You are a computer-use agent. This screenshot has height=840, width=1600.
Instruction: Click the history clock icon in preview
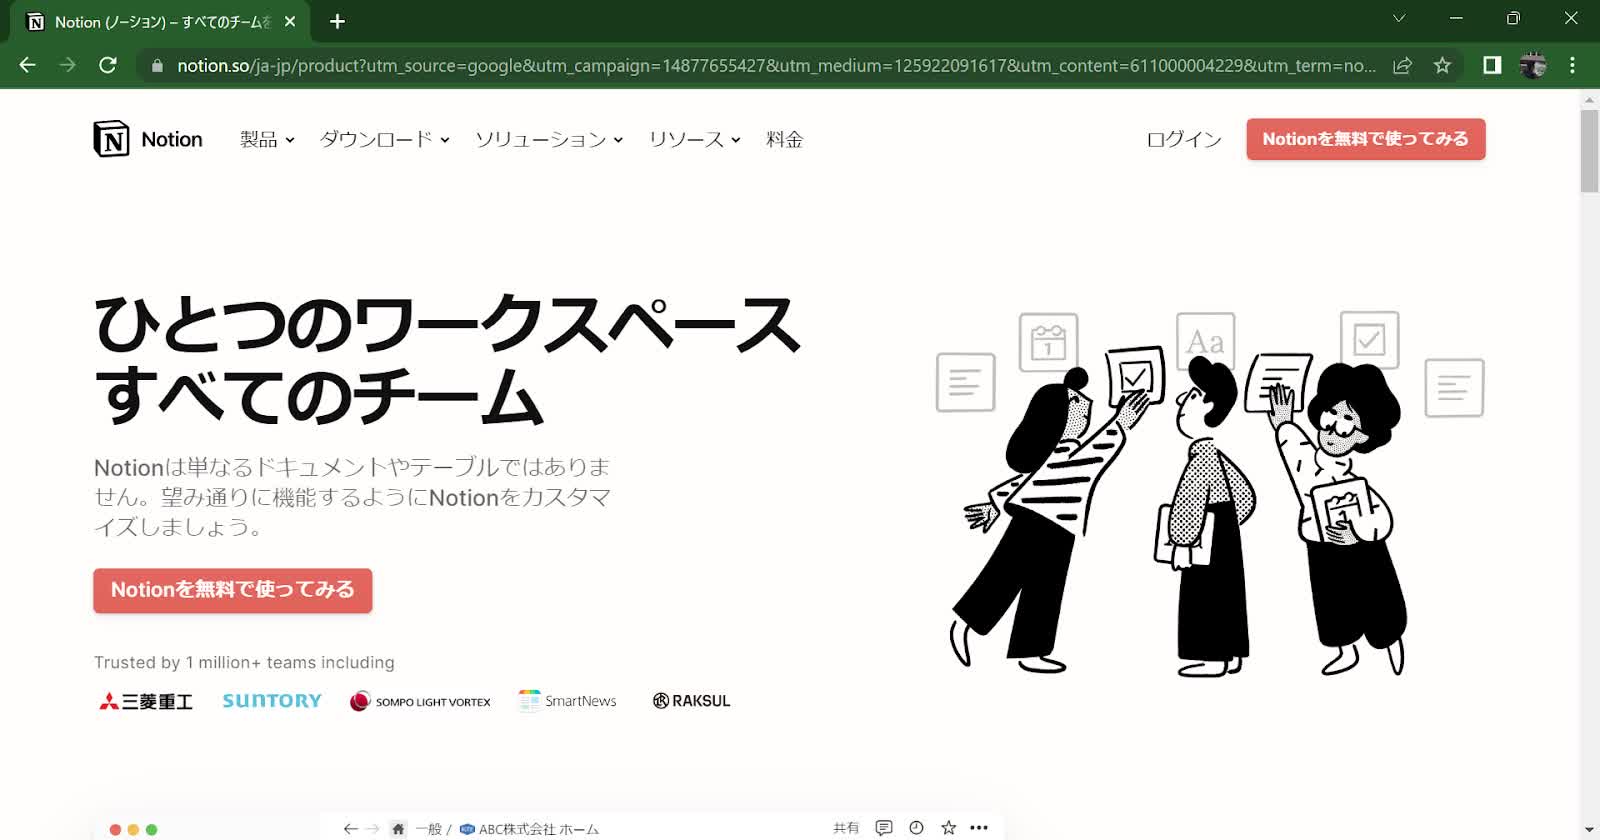click(916, 828)
